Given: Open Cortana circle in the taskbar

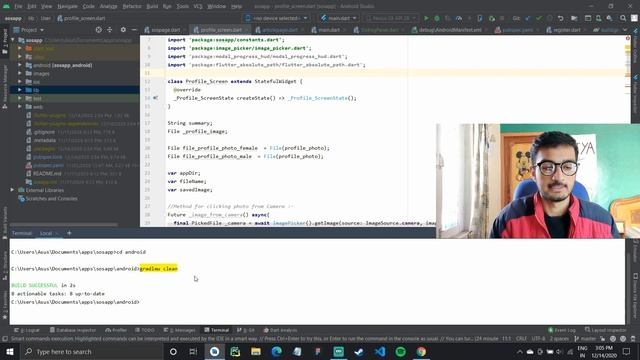Looking at the screenshot, I should 173,351.
